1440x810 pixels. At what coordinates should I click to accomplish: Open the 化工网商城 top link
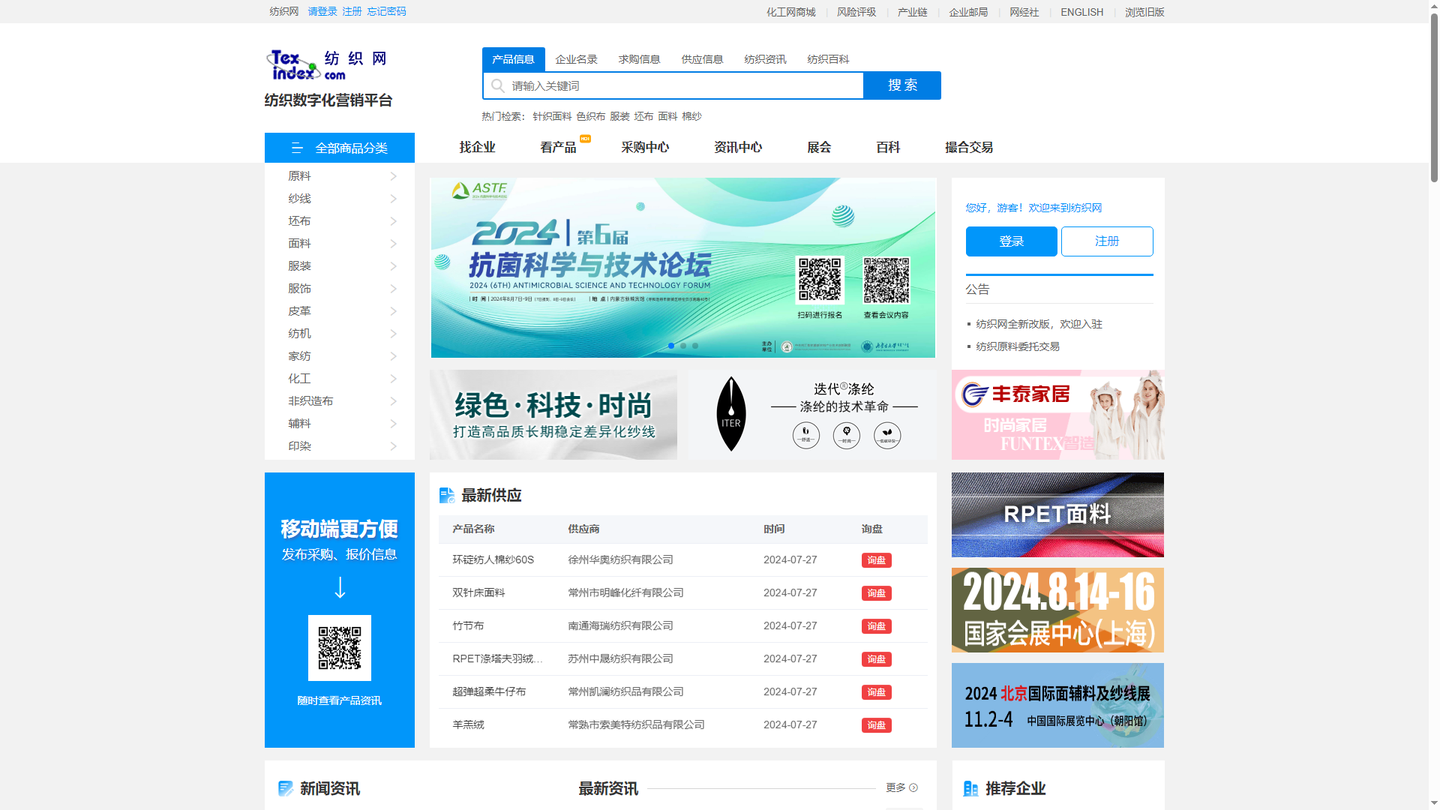(x=791, y=12)
